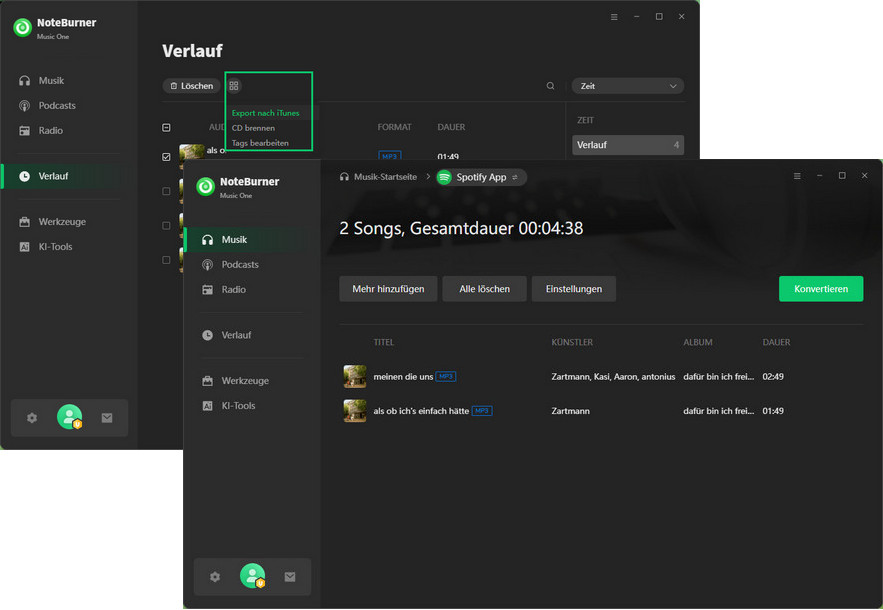Open the user profile avatar in front window
This screenshot has width=883, height=610.
(252, 576)
